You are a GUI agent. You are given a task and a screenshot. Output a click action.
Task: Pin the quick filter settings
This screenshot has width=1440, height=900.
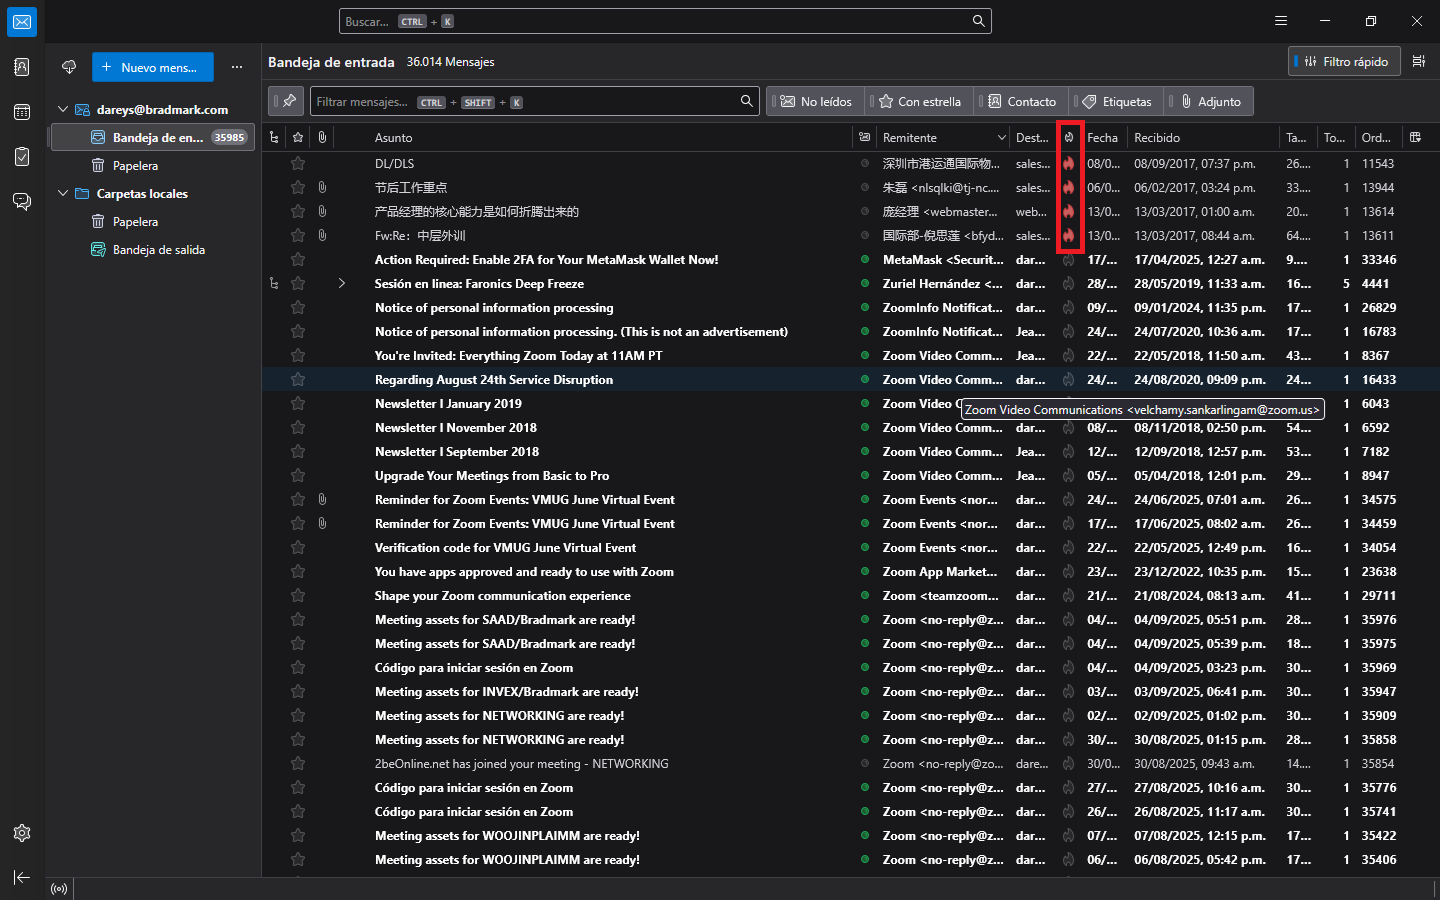[x=287, y=101]
